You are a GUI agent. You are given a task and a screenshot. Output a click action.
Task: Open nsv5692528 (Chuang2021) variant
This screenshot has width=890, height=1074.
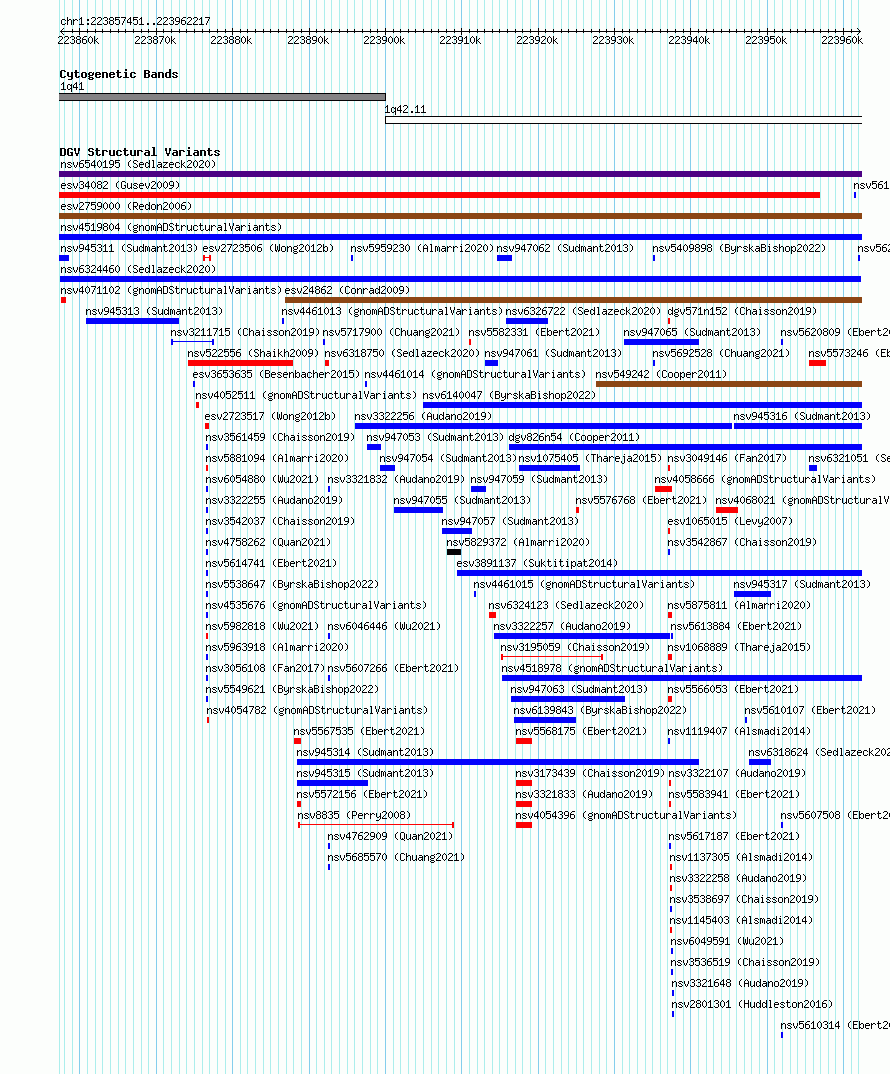(721, 353)
